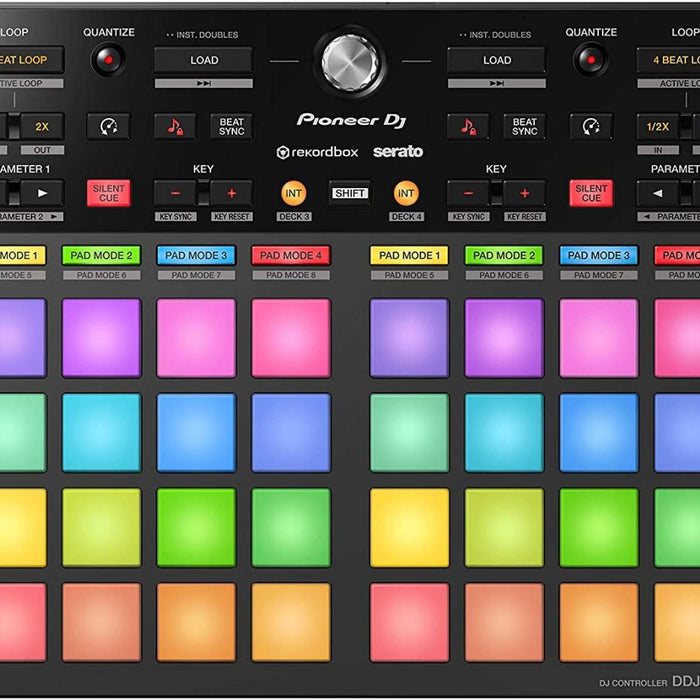Tap right deck violet pad under PAD MODE 1

tap(409, 338)
